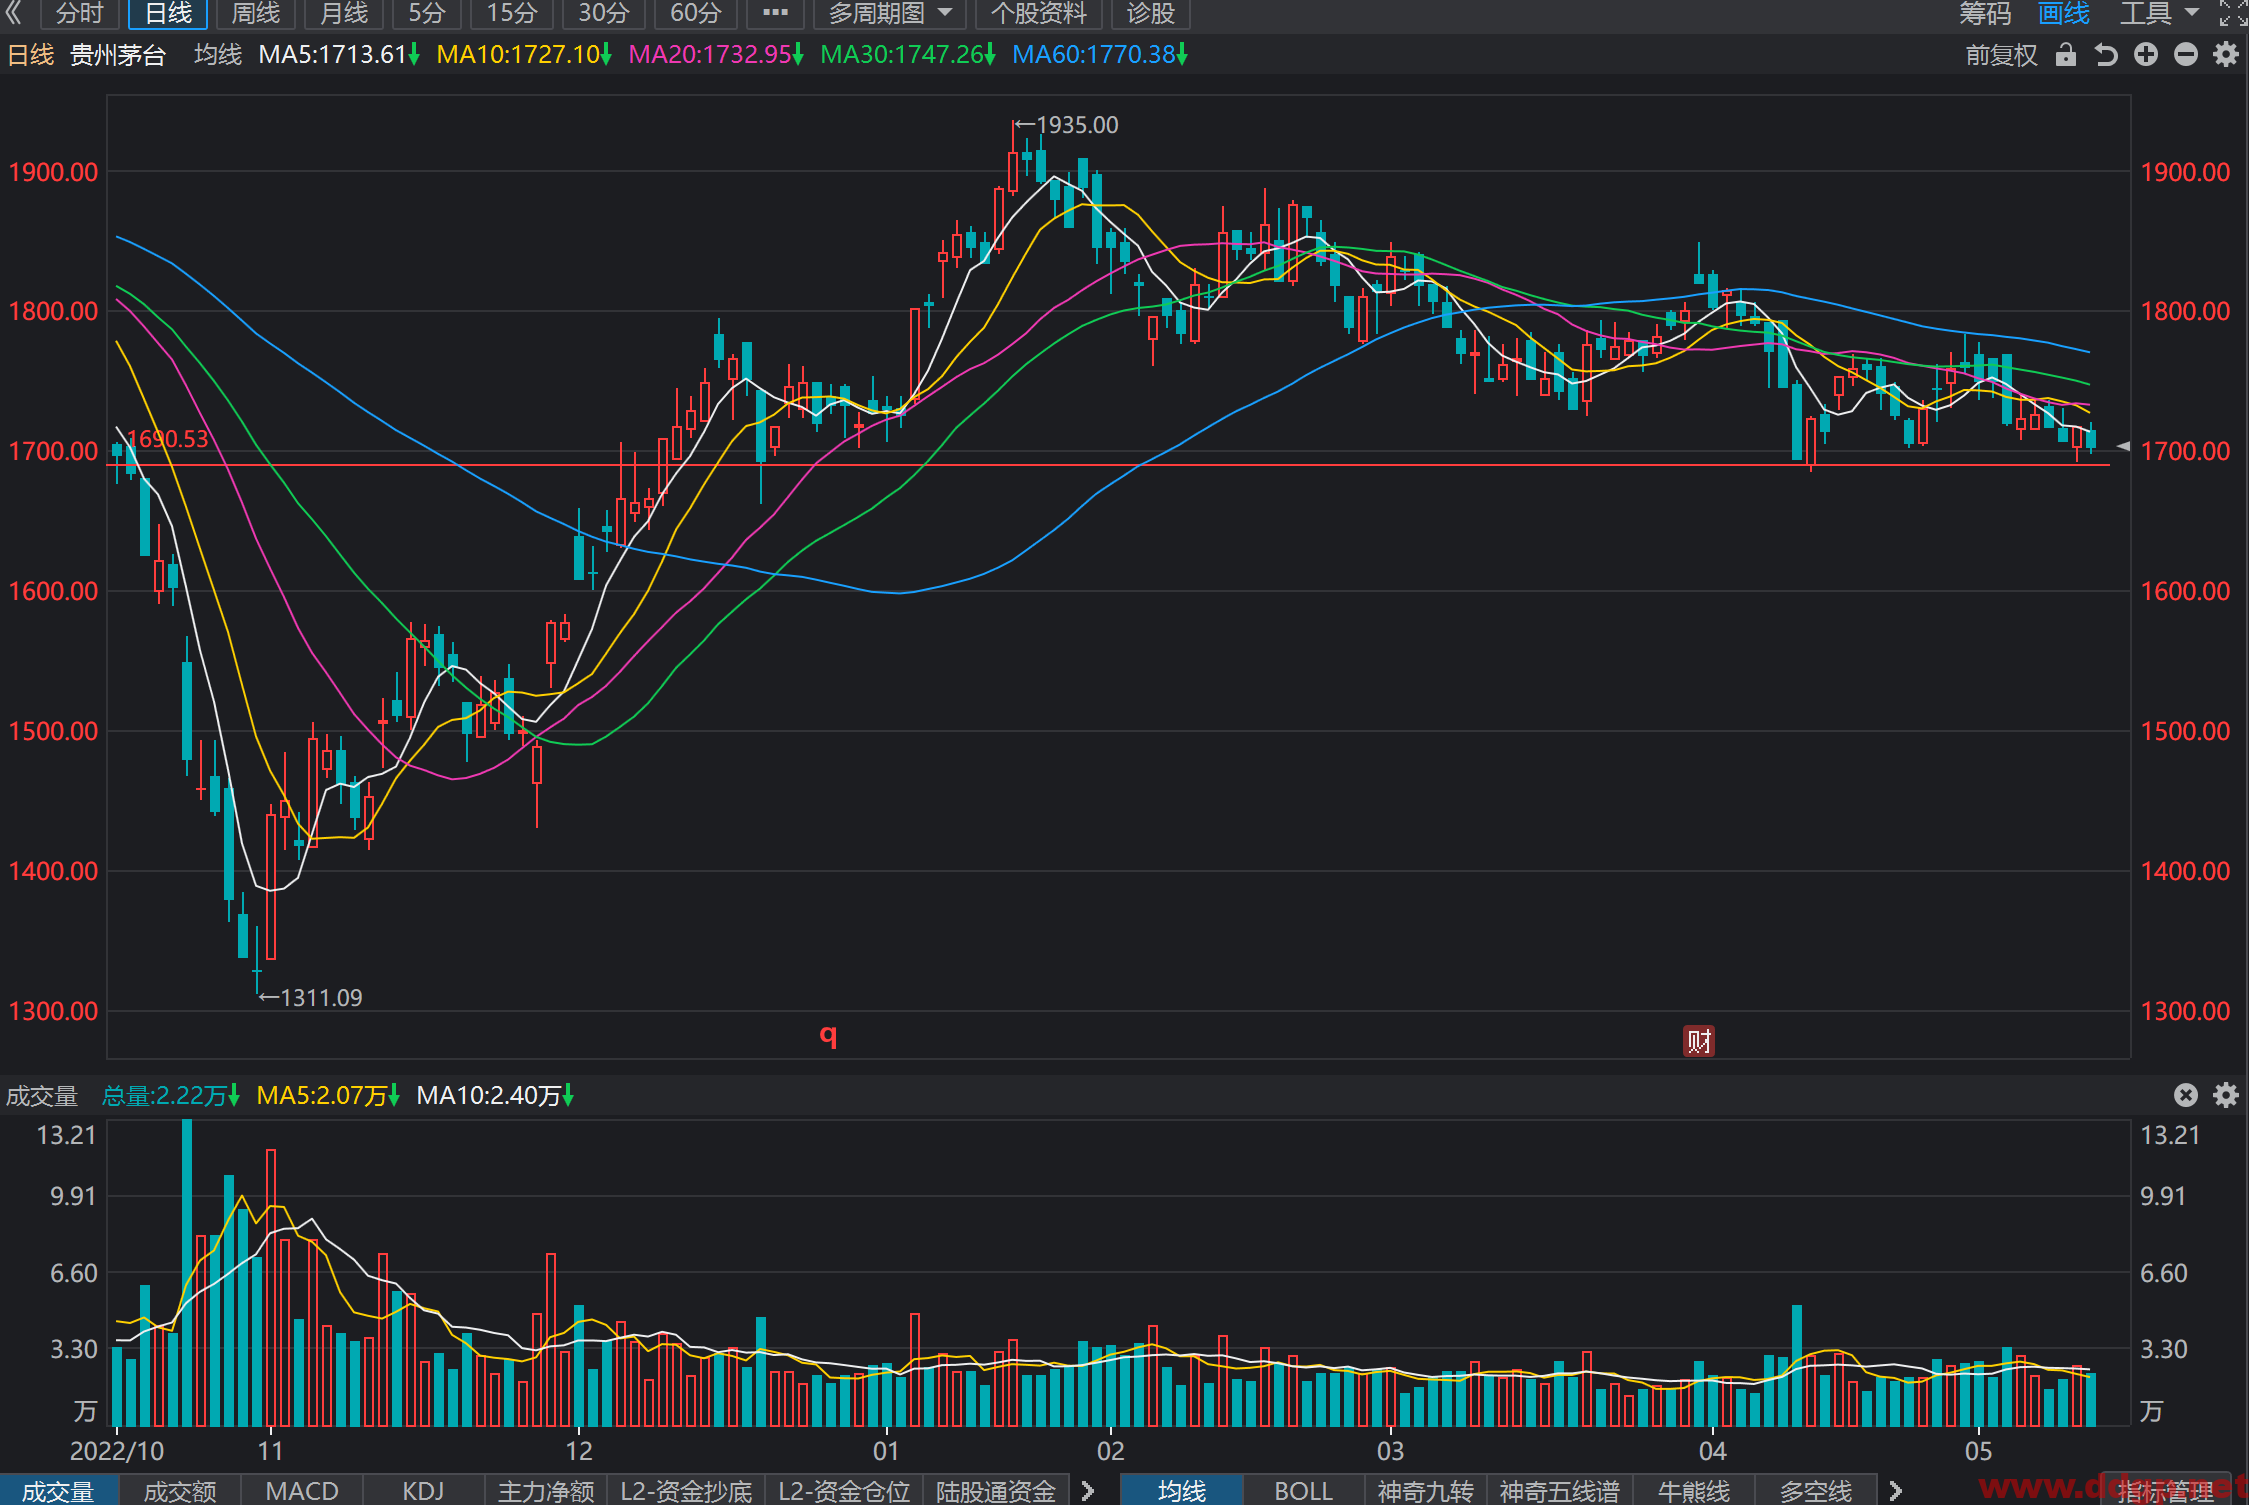
Task: Select the BOLL overlay indicator
Action: pyautogui.click(x=1303, y=1491)
